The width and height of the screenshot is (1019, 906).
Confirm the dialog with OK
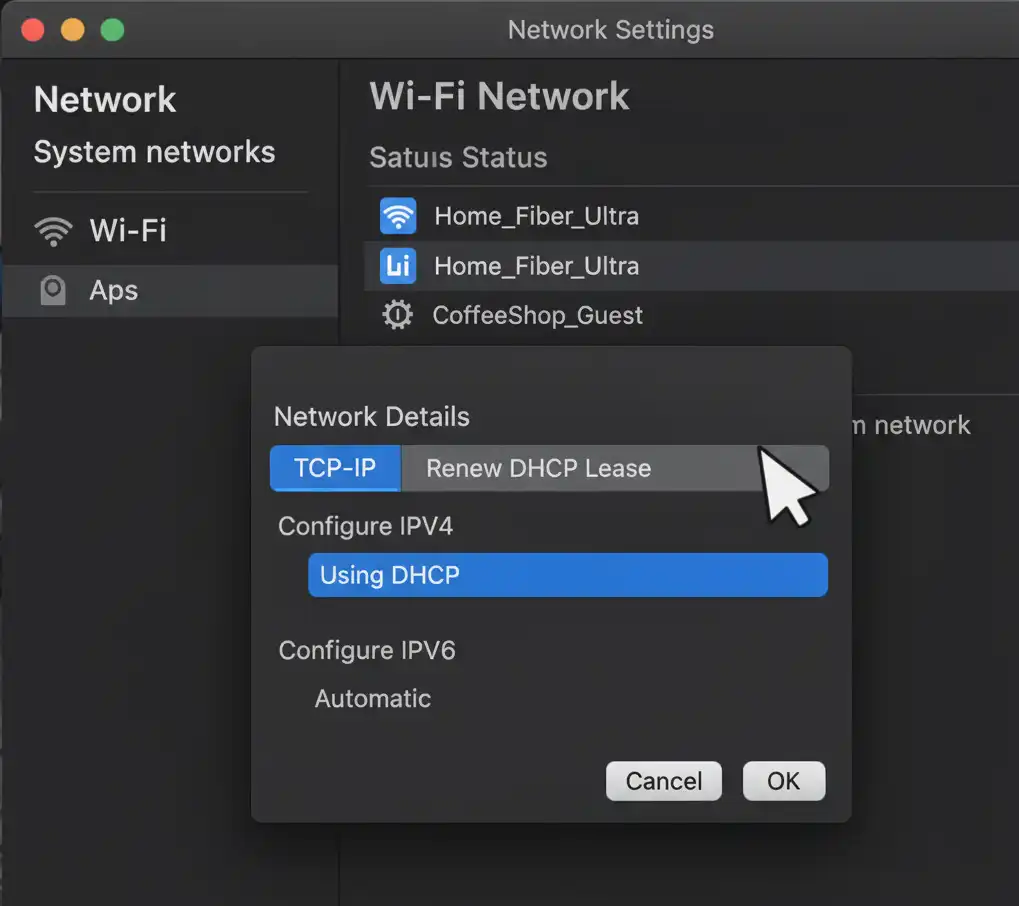point(783,781)
